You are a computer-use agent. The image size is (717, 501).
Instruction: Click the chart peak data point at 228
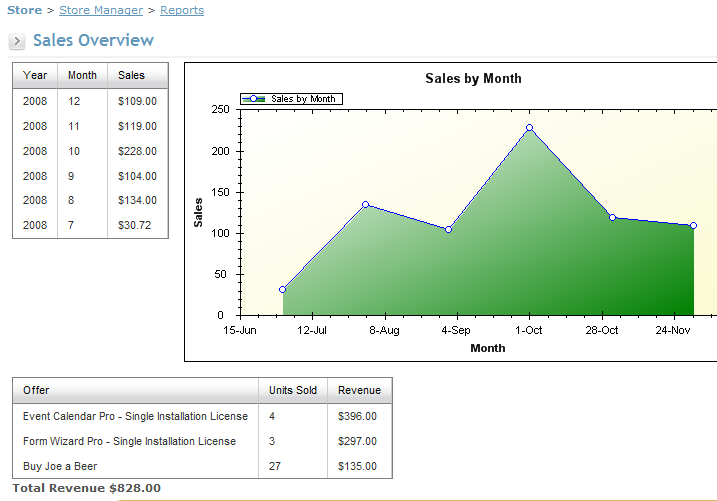tap(529, 128)
